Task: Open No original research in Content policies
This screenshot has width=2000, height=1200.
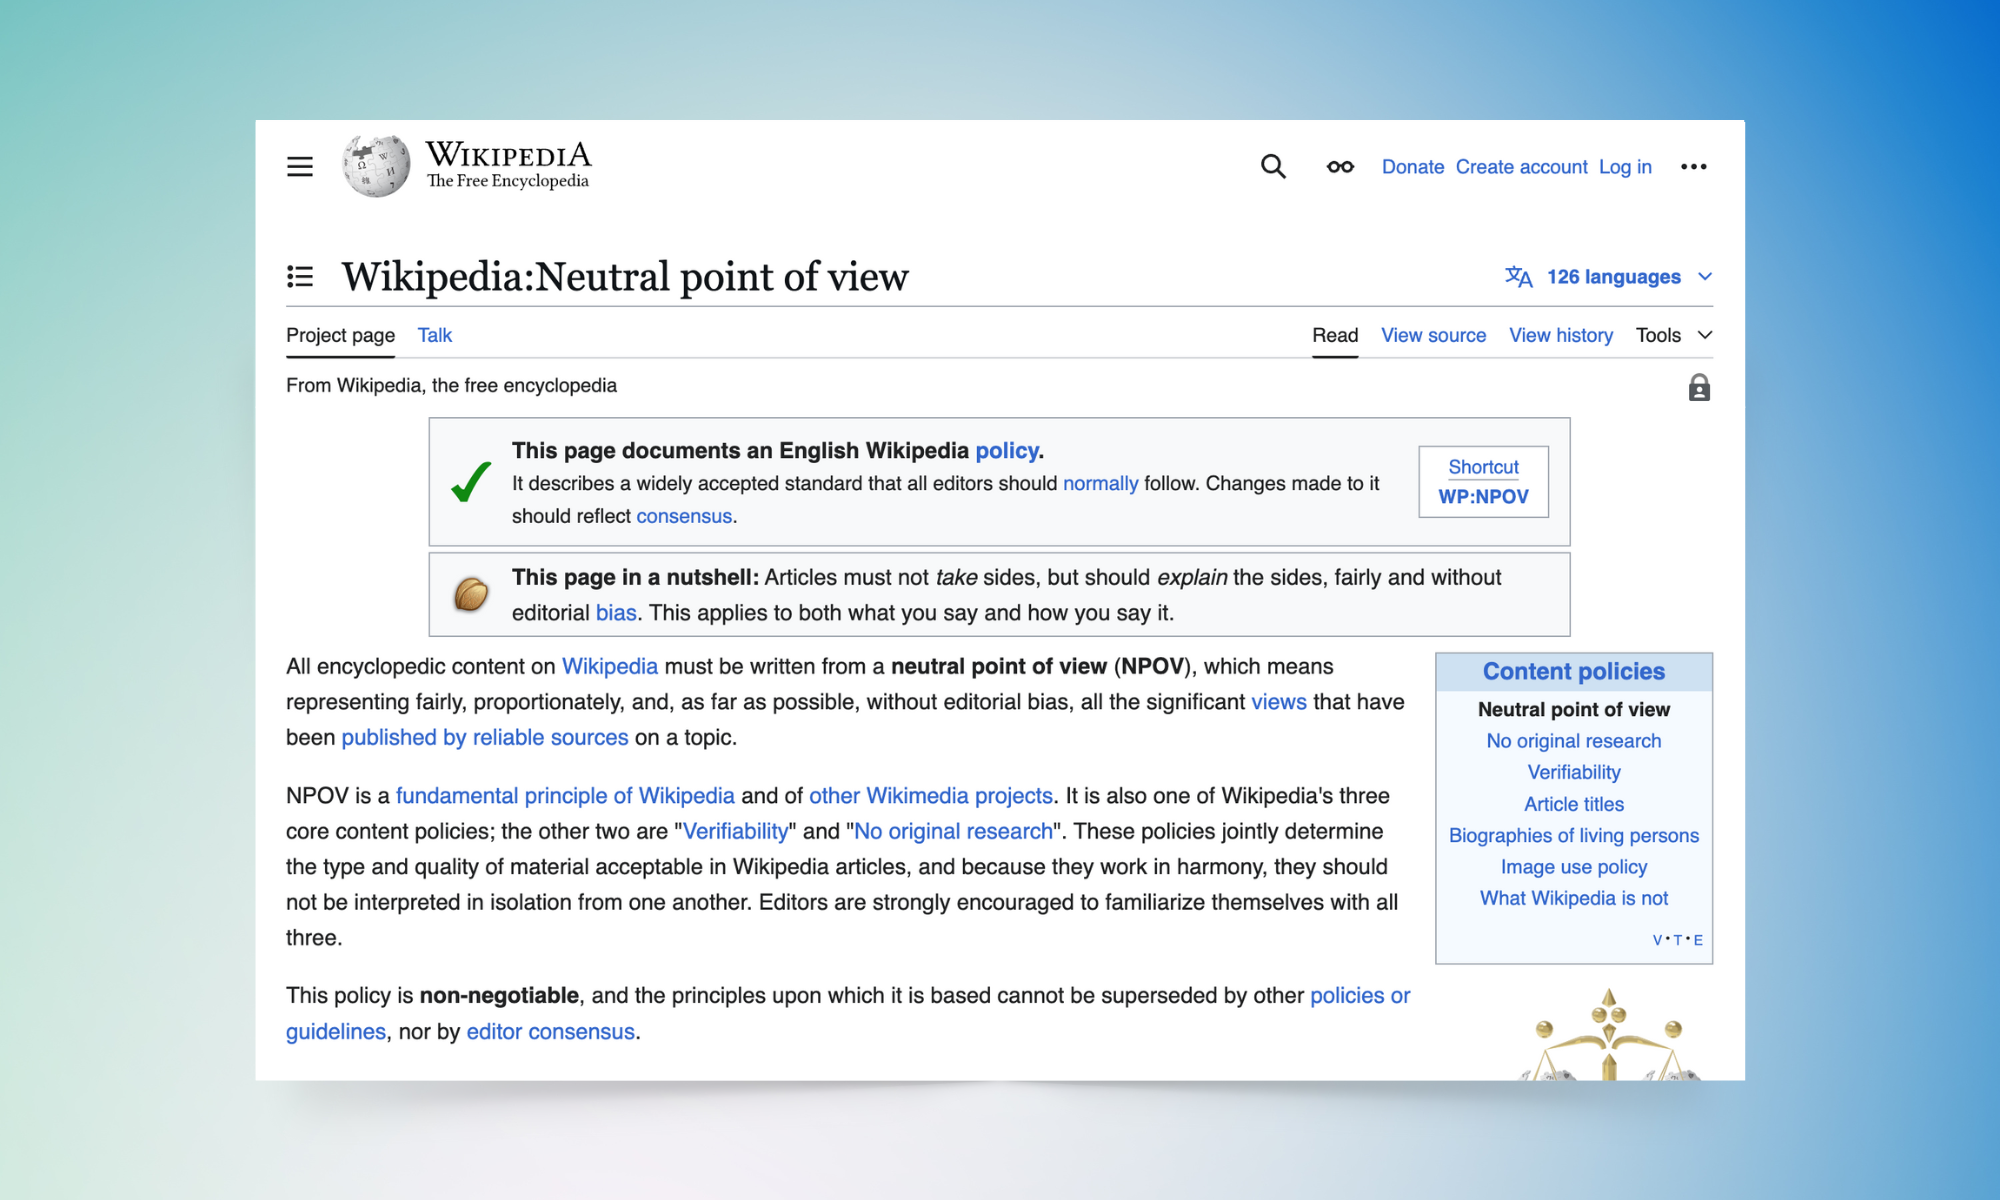Action: 1573,741
